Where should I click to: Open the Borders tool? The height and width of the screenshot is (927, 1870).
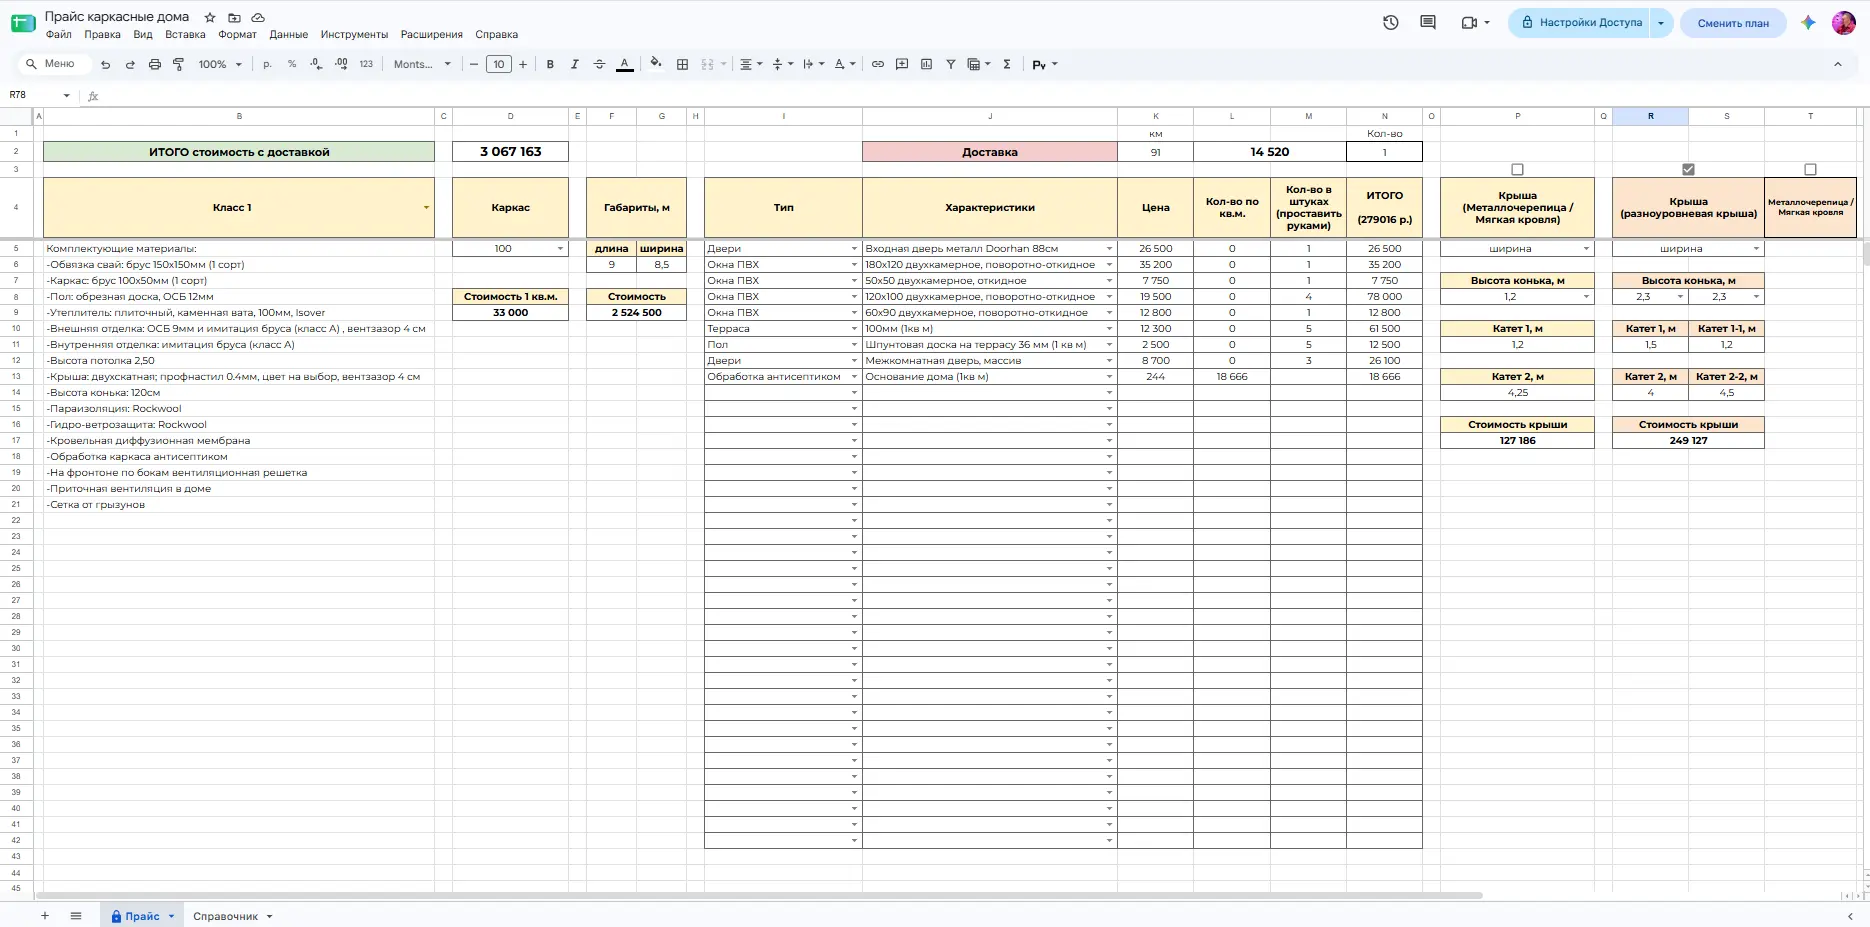682,64
